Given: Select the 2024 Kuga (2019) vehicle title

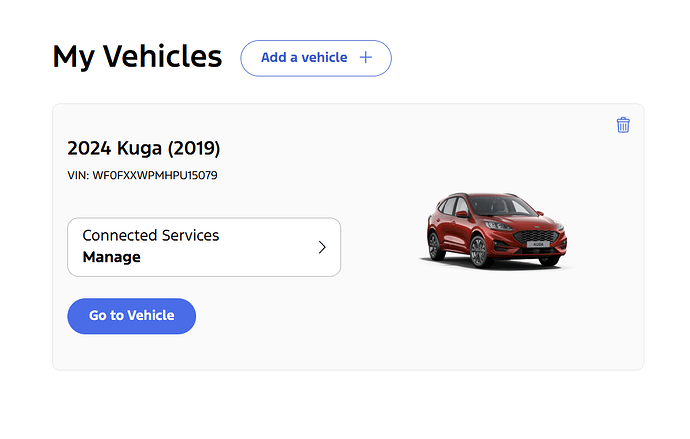Looking at the screenshot, I should (x=143, y=148).
